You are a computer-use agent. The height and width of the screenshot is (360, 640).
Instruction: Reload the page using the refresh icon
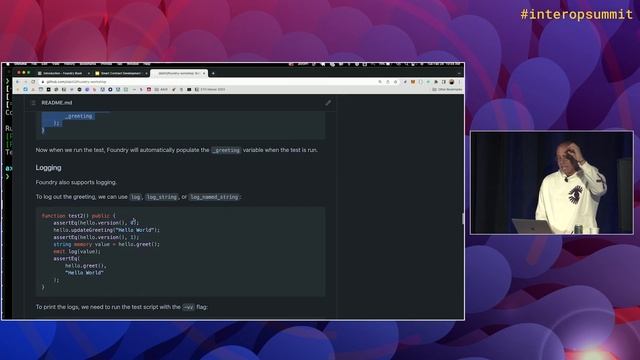coord(33,82)
